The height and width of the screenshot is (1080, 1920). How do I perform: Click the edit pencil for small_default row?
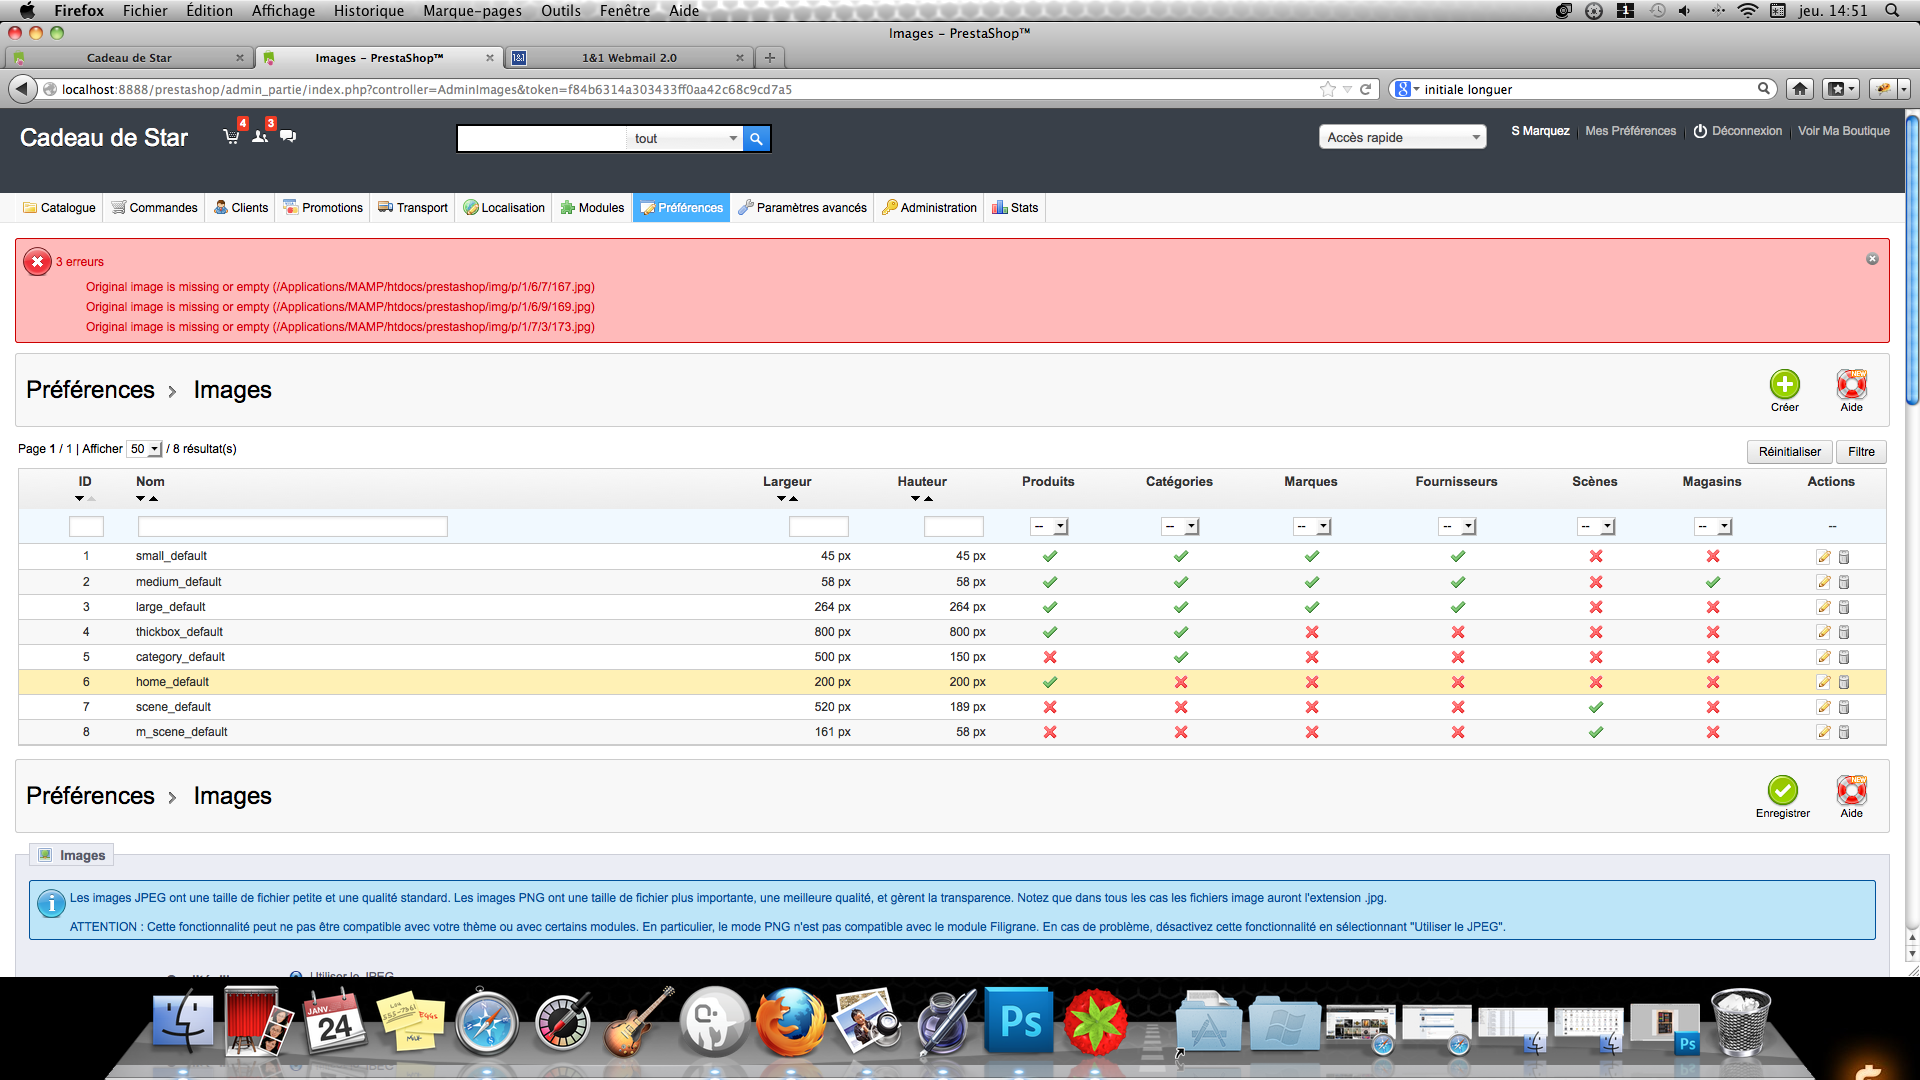tap(1823, 557)
